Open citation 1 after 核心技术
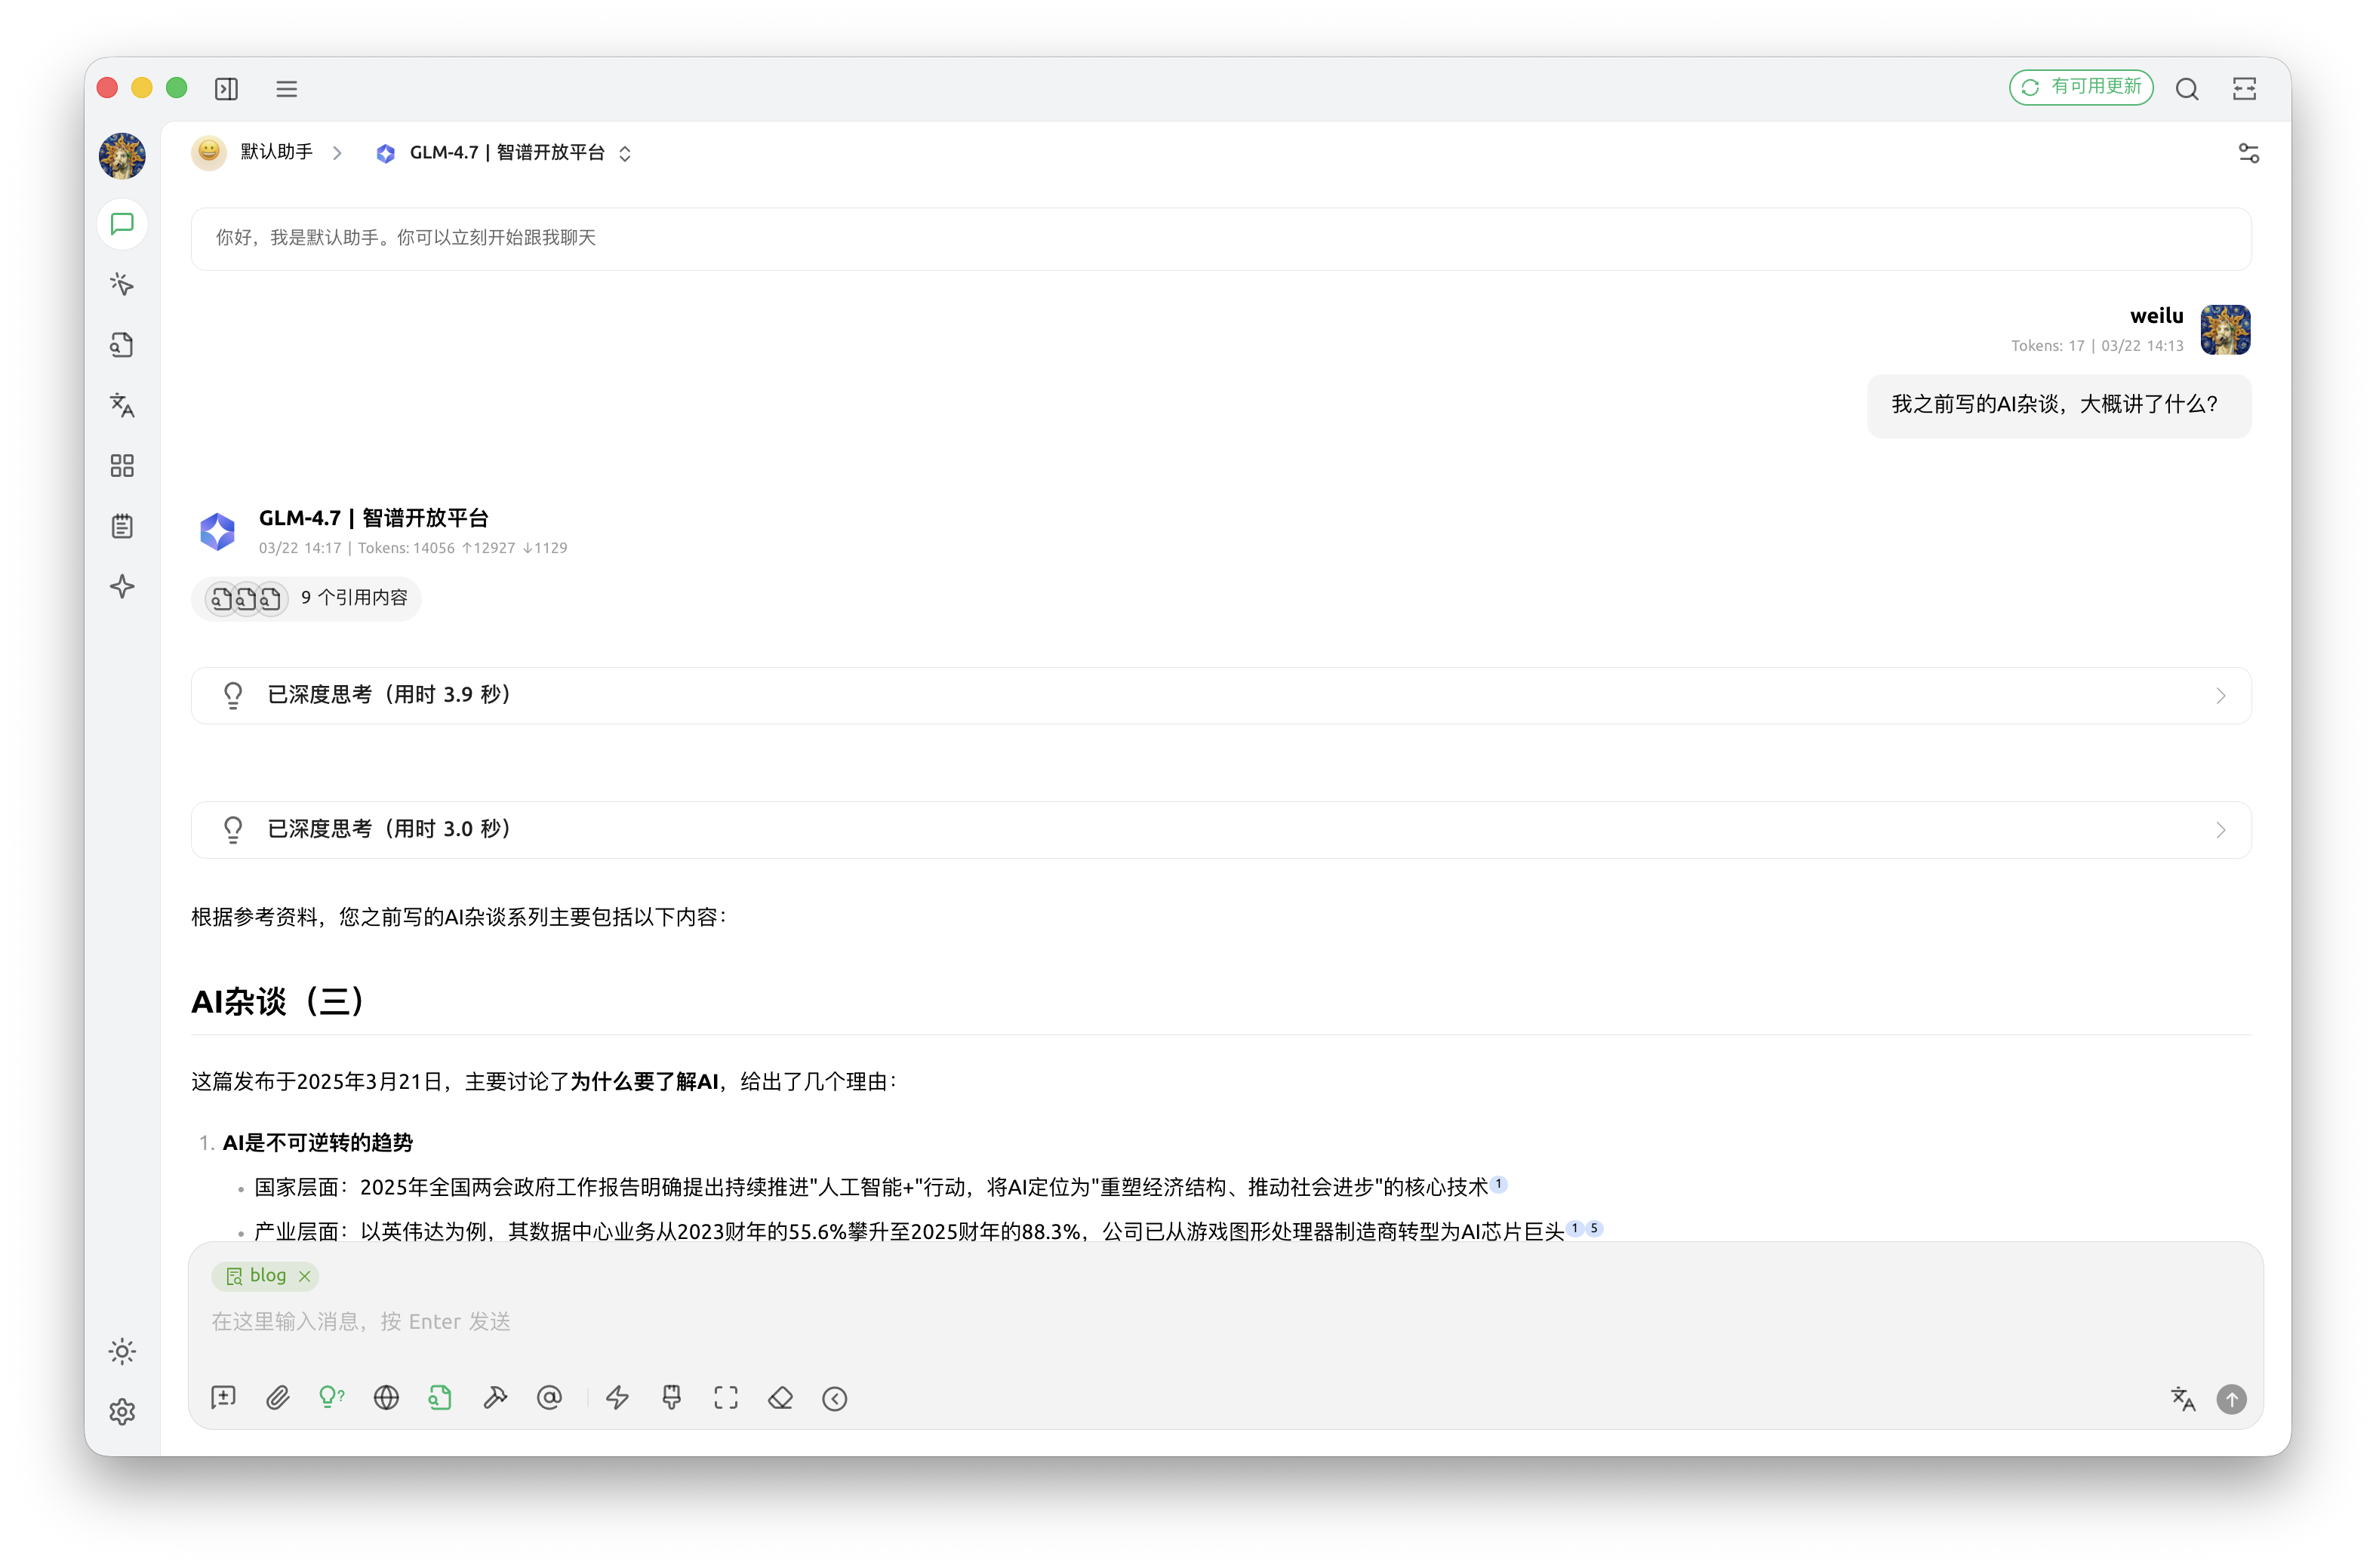Screen dimensions: 2376x1568 pyautogui.click(x=1499, y=1185)
